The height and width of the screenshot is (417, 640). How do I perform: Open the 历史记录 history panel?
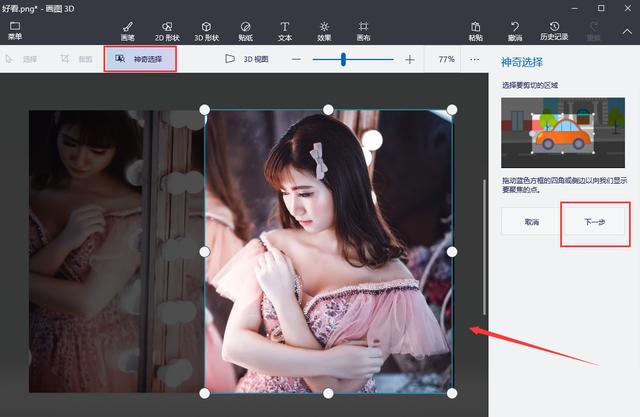(x=555, y=30)
